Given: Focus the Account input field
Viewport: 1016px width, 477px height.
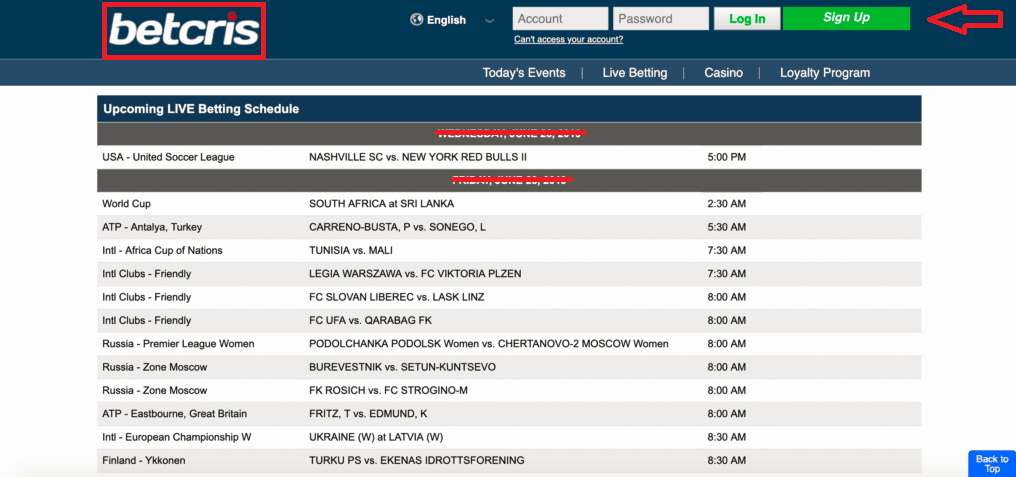Looking at the screenshot, I should (x=560, y=19).
